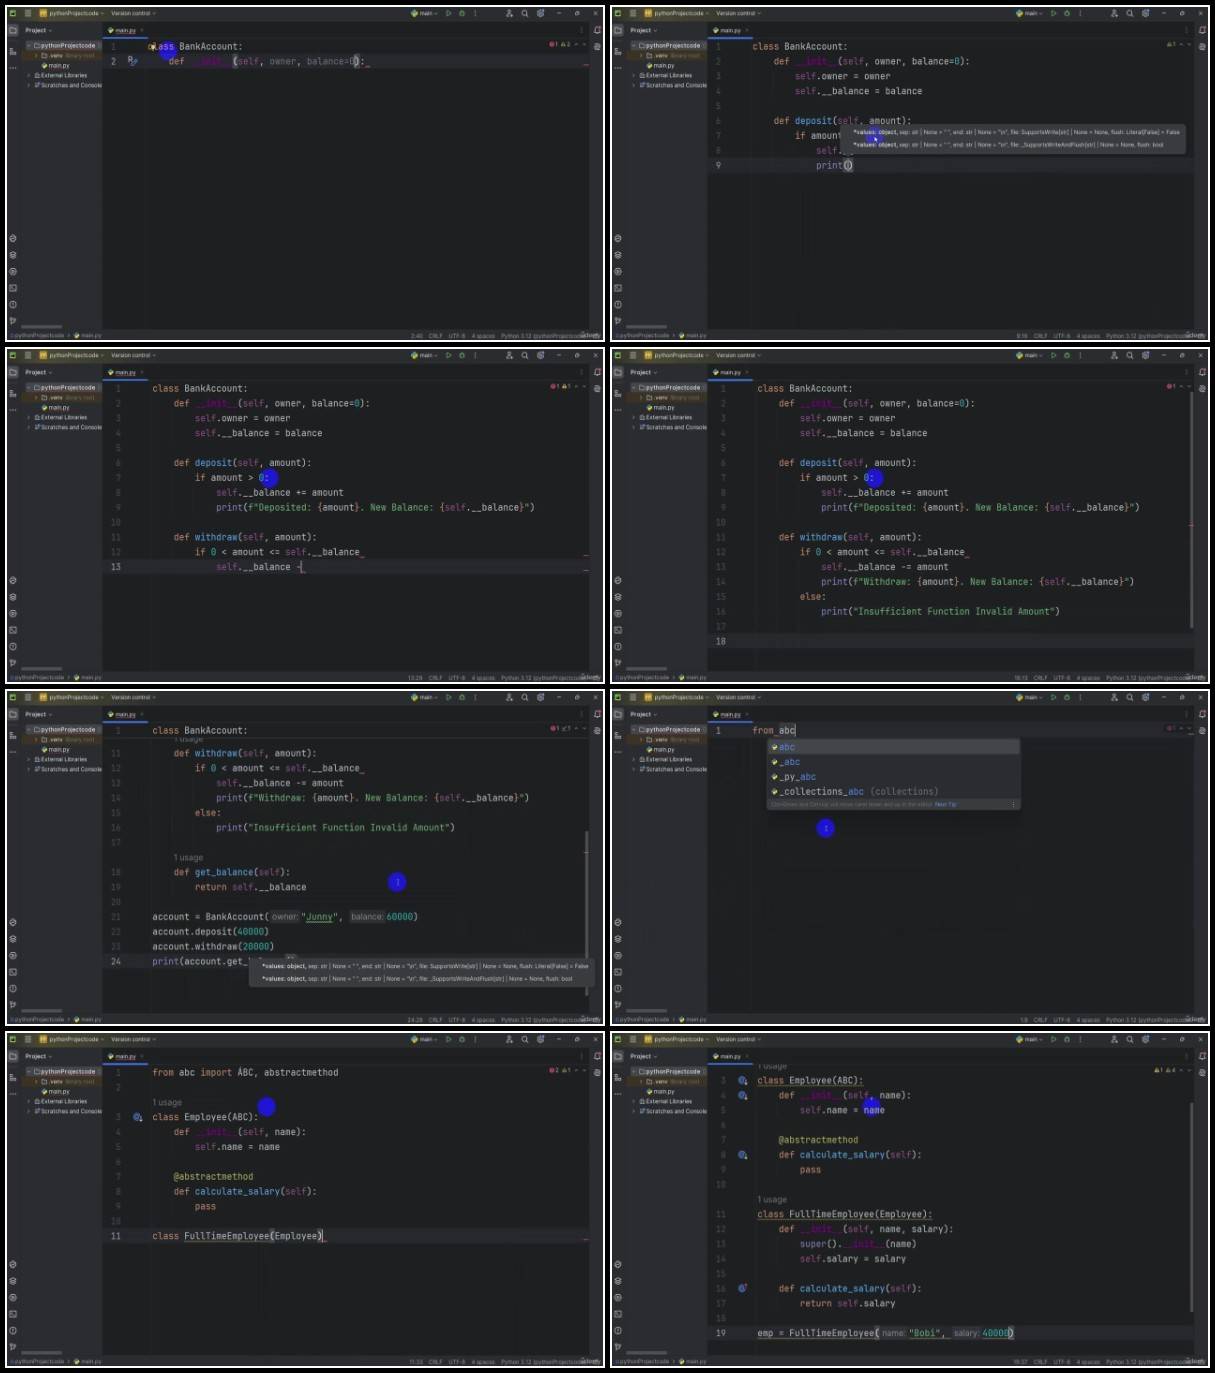The height and width of the screenshot is (1373, 1215).
Task: Open toolbar More Actions dots in Junny account screenshot
Action: tap(475, 698)
